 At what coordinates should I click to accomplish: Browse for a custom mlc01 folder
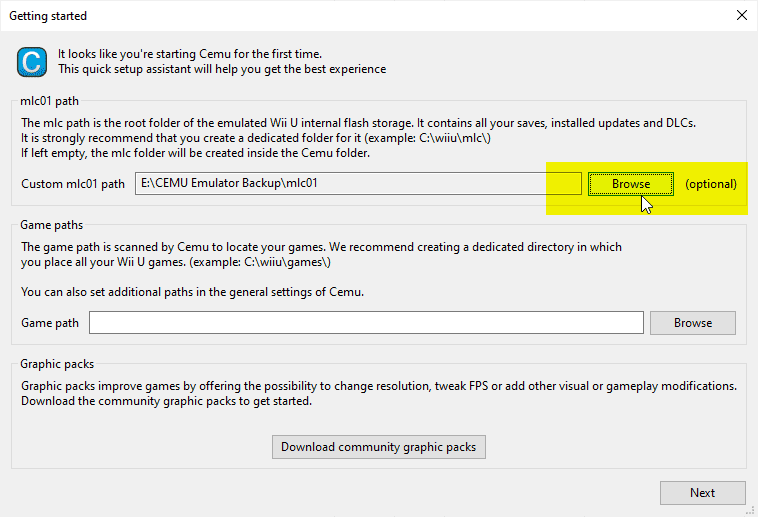tap(630, 184)
